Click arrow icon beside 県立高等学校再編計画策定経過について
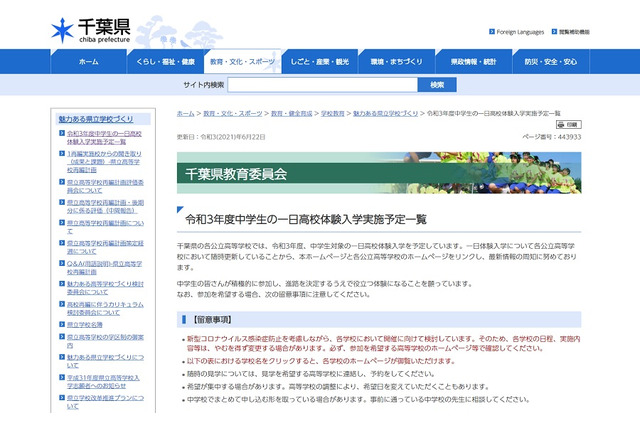This screenshot has width=640, height=426. point(62,243)
